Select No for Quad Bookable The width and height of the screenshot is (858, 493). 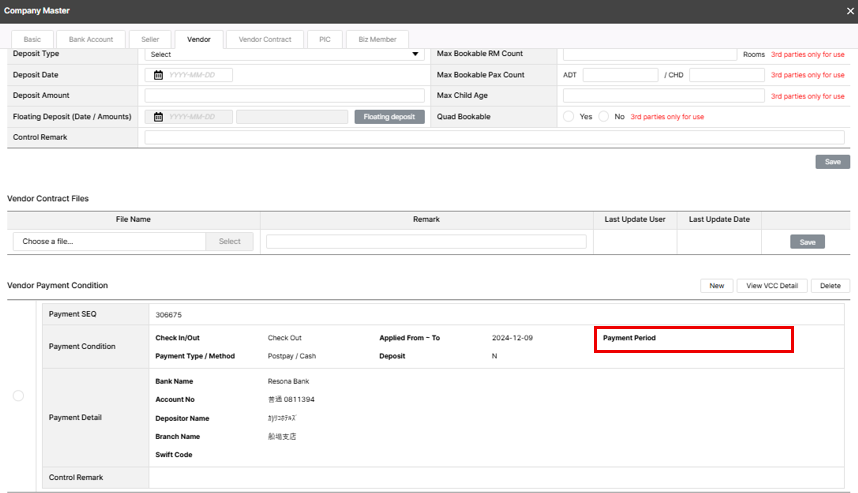(603, 117)
